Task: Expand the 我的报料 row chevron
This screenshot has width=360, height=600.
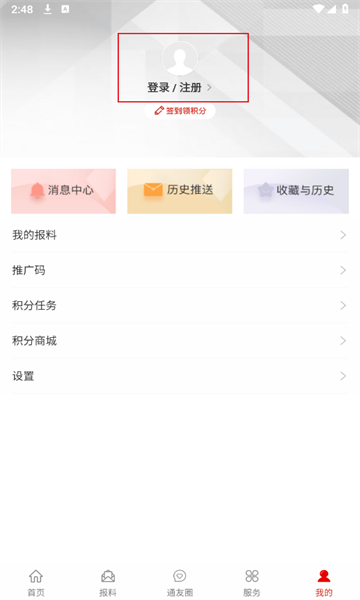Action: (x=343, y=235)
